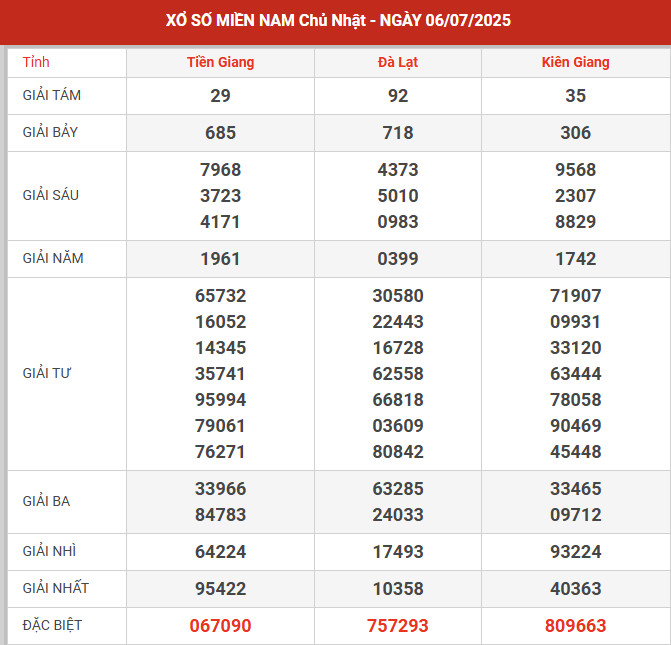Select number 63444 in giải tư
The height and width of the screenshot is (645, 671).
pyautogui.click(x=576, y=374)
